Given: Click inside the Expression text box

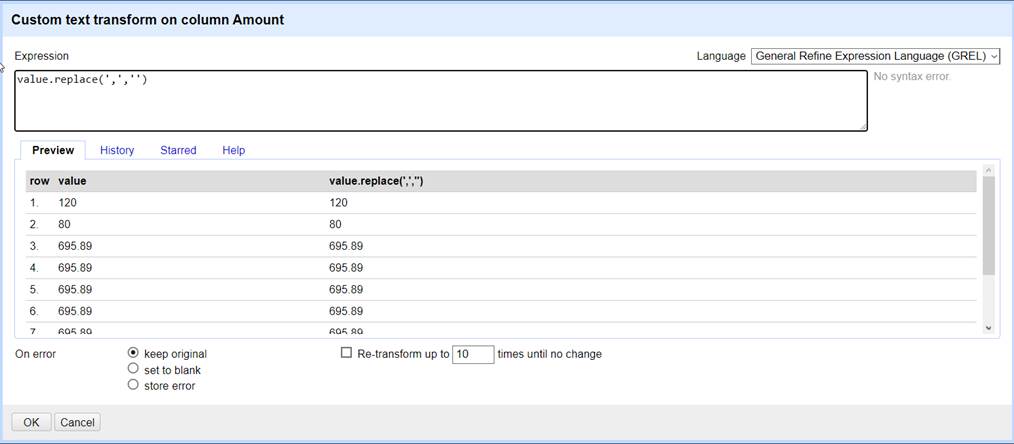Looking at the screenshot, I should pyautogui.click(x=440, y=100).
